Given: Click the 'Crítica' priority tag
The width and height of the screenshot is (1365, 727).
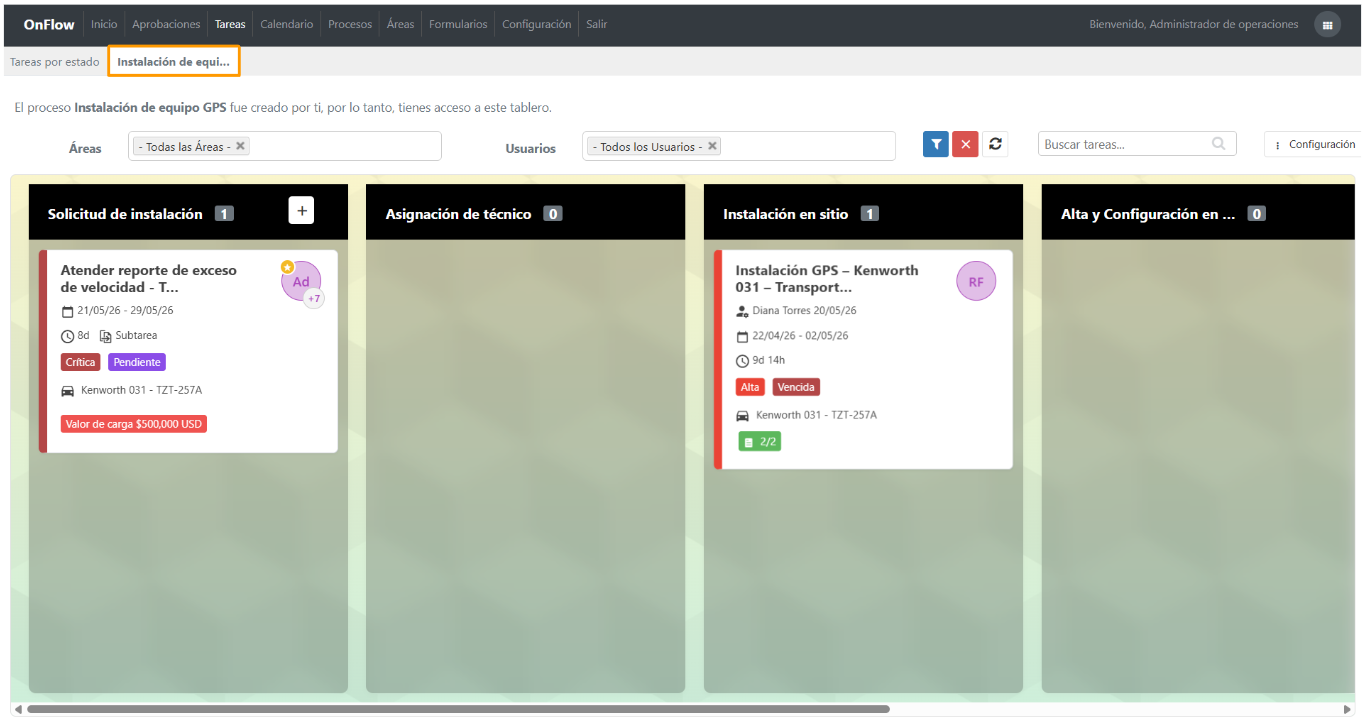Looking at the screenshot, I should (81, 362).
